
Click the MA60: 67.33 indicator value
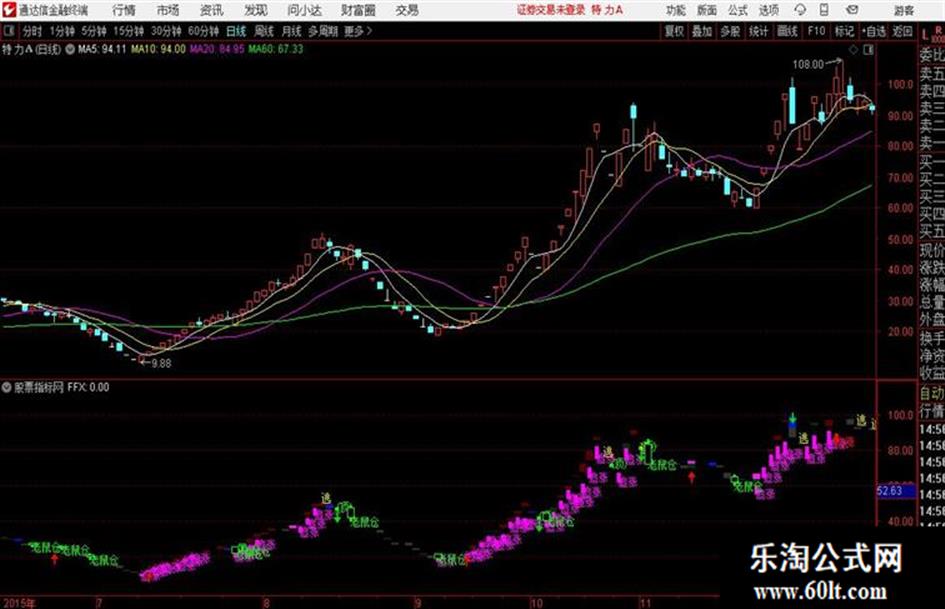pyautogui.click(x=275, y=49)
